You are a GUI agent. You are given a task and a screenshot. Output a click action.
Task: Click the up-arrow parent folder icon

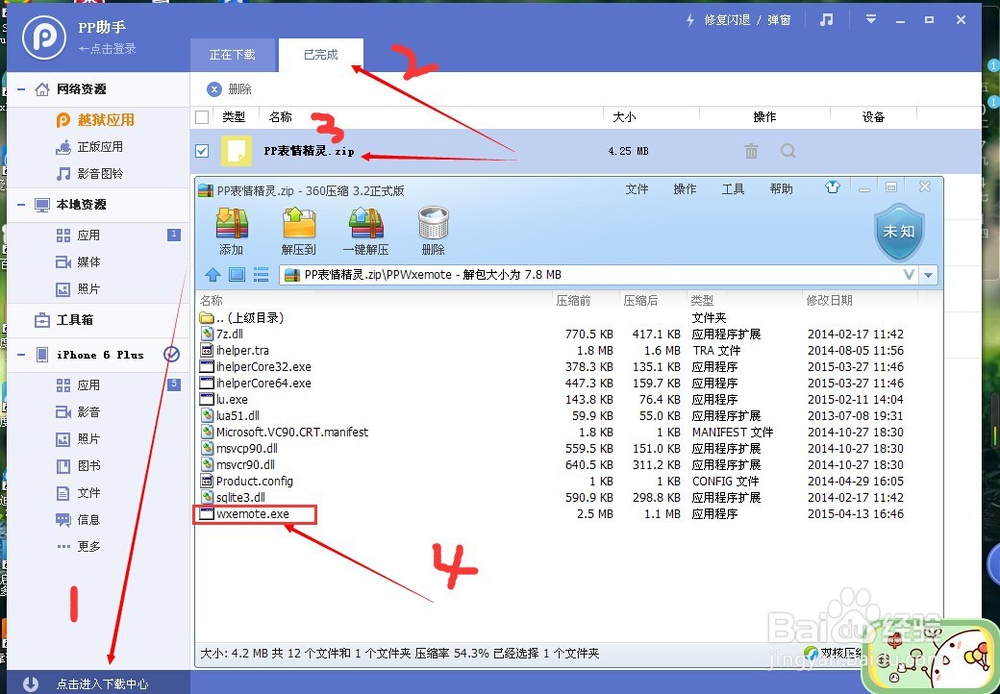click(x=213, y=275)
